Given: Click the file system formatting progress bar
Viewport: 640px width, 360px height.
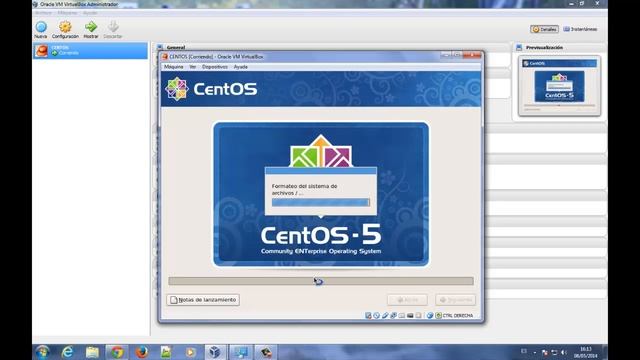Looking at the screenshot, I should tap(320, 202).
